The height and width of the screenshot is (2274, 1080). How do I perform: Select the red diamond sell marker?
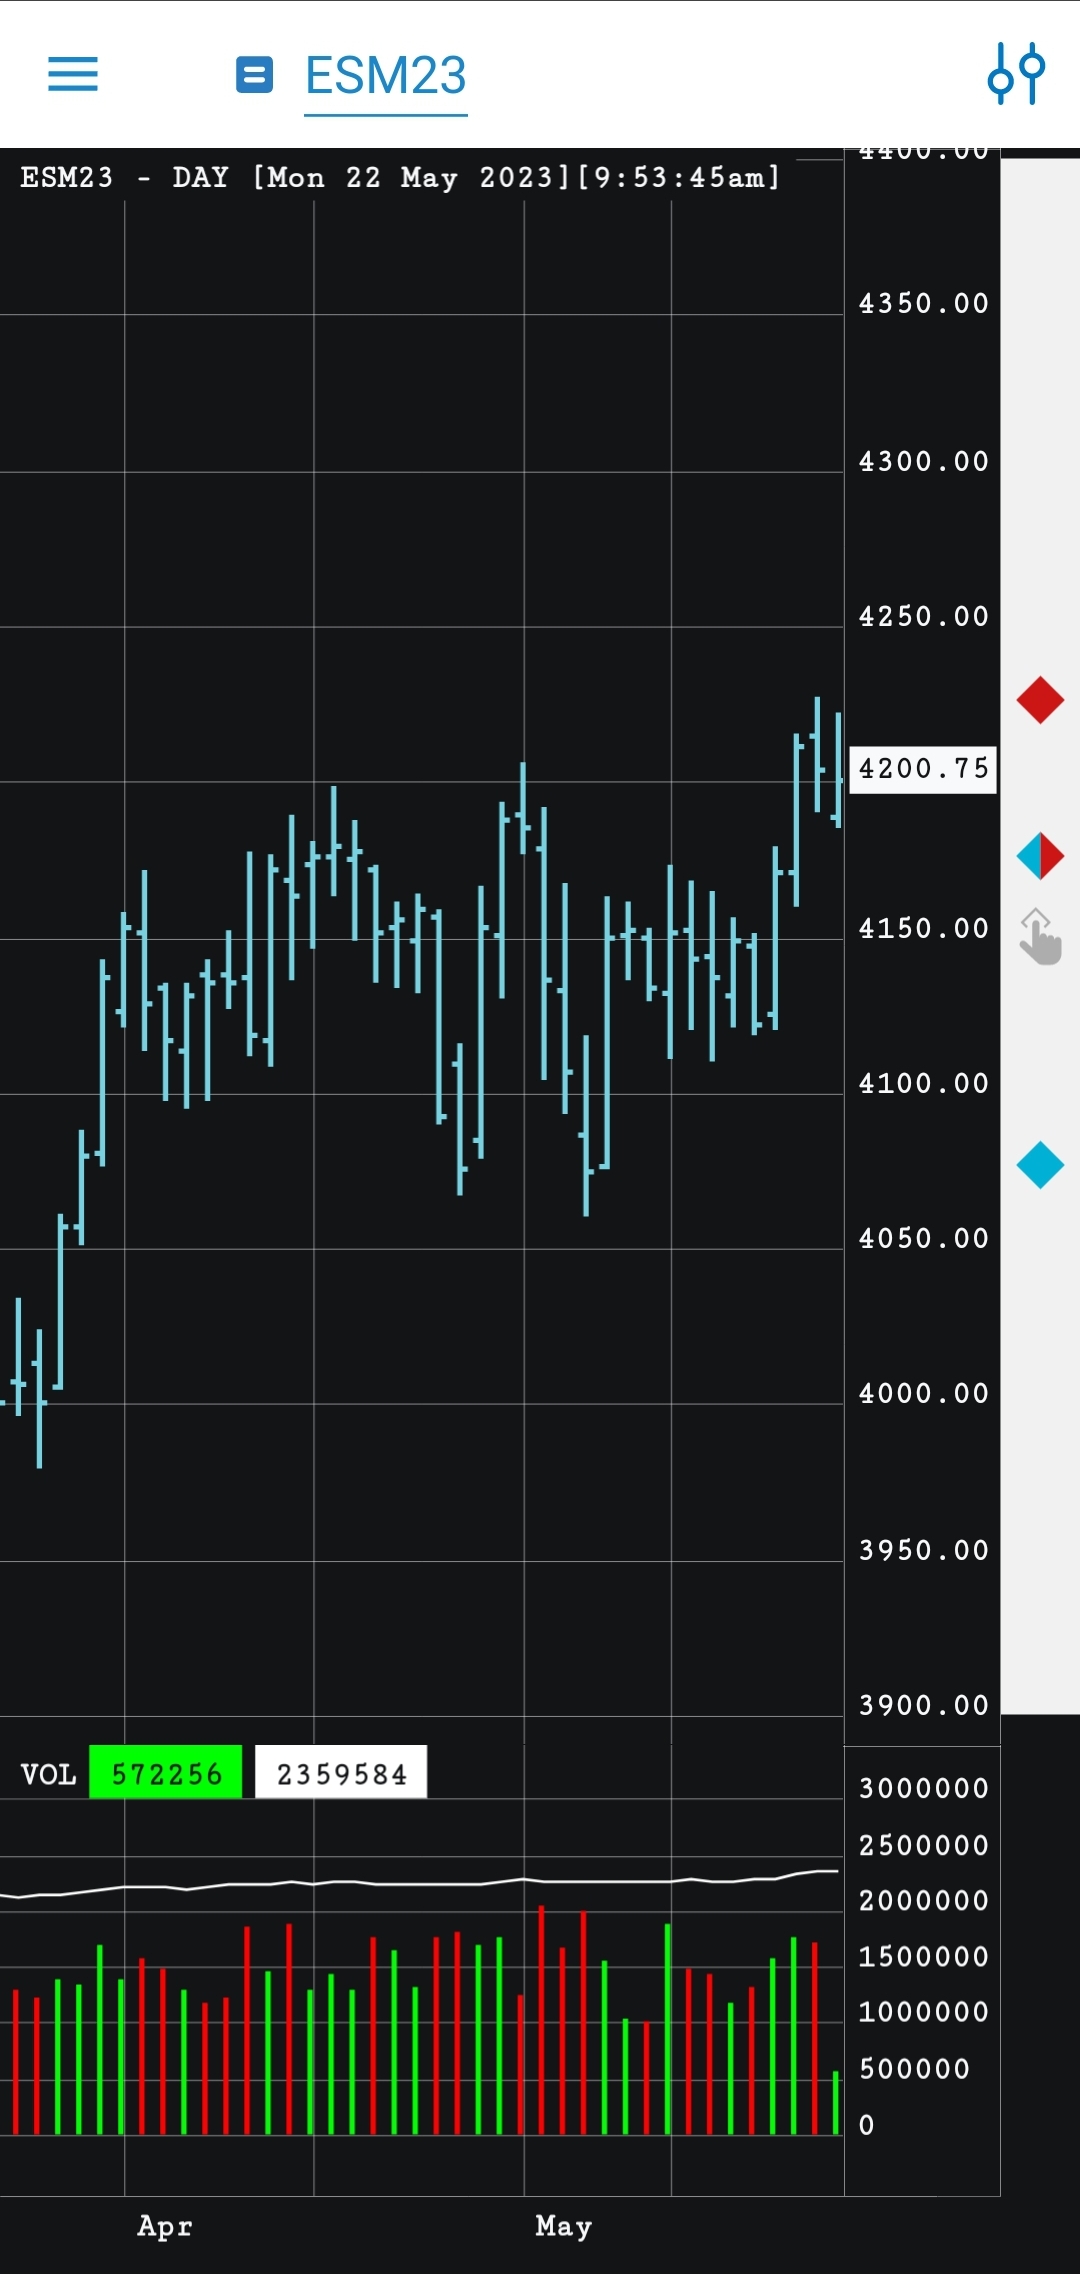point(1040,700)
